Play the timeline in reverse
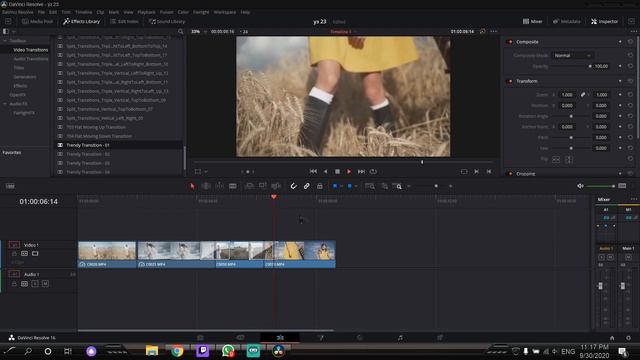Screen dimensions: 640x360 tap(325, 171)
